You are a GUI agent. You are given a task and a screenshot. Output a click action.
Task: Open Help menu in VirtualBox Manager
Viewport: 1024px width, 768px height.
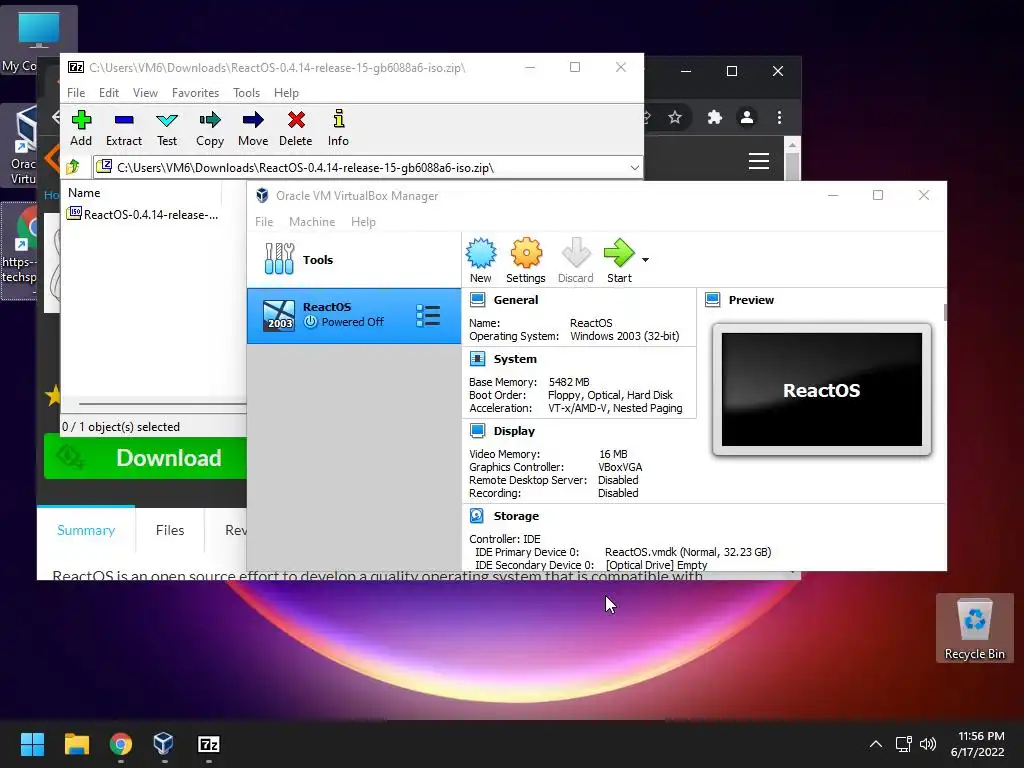click(363, 222)
